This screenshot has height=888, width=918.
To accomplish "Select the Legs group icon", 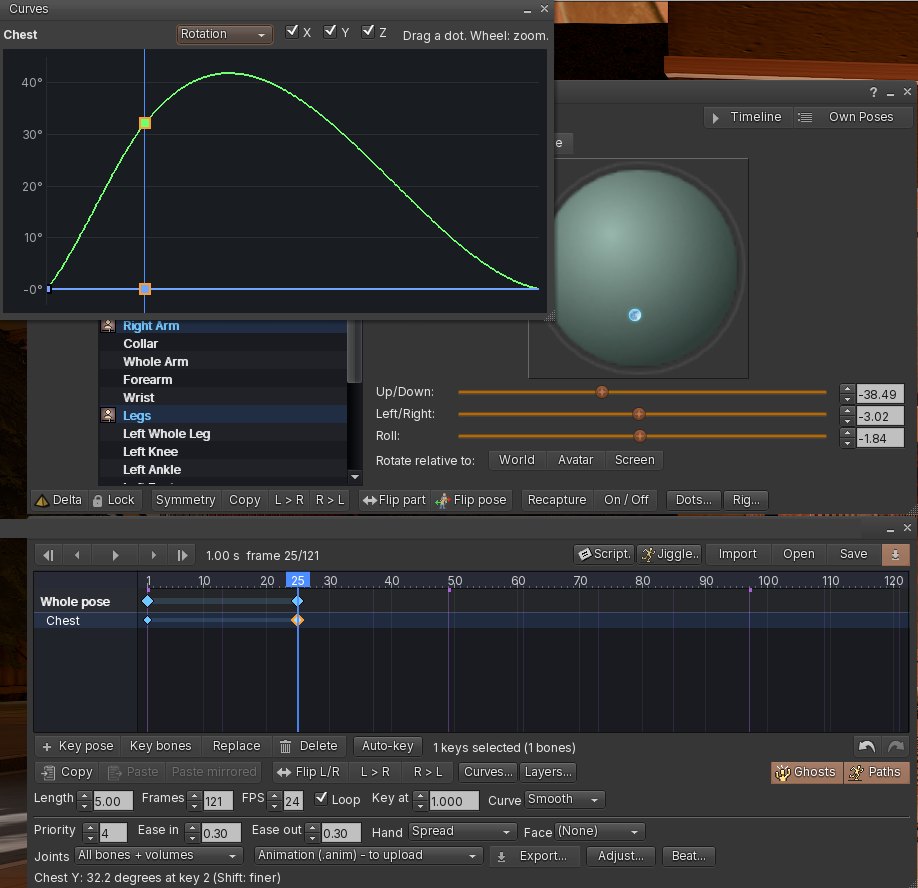I will tap(108, 415).
